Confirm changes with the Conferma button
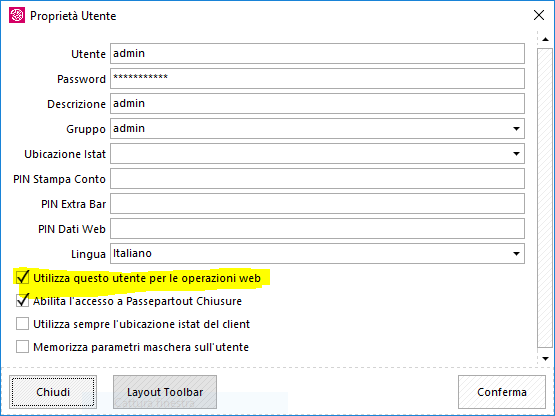 (x=502, y=392)
